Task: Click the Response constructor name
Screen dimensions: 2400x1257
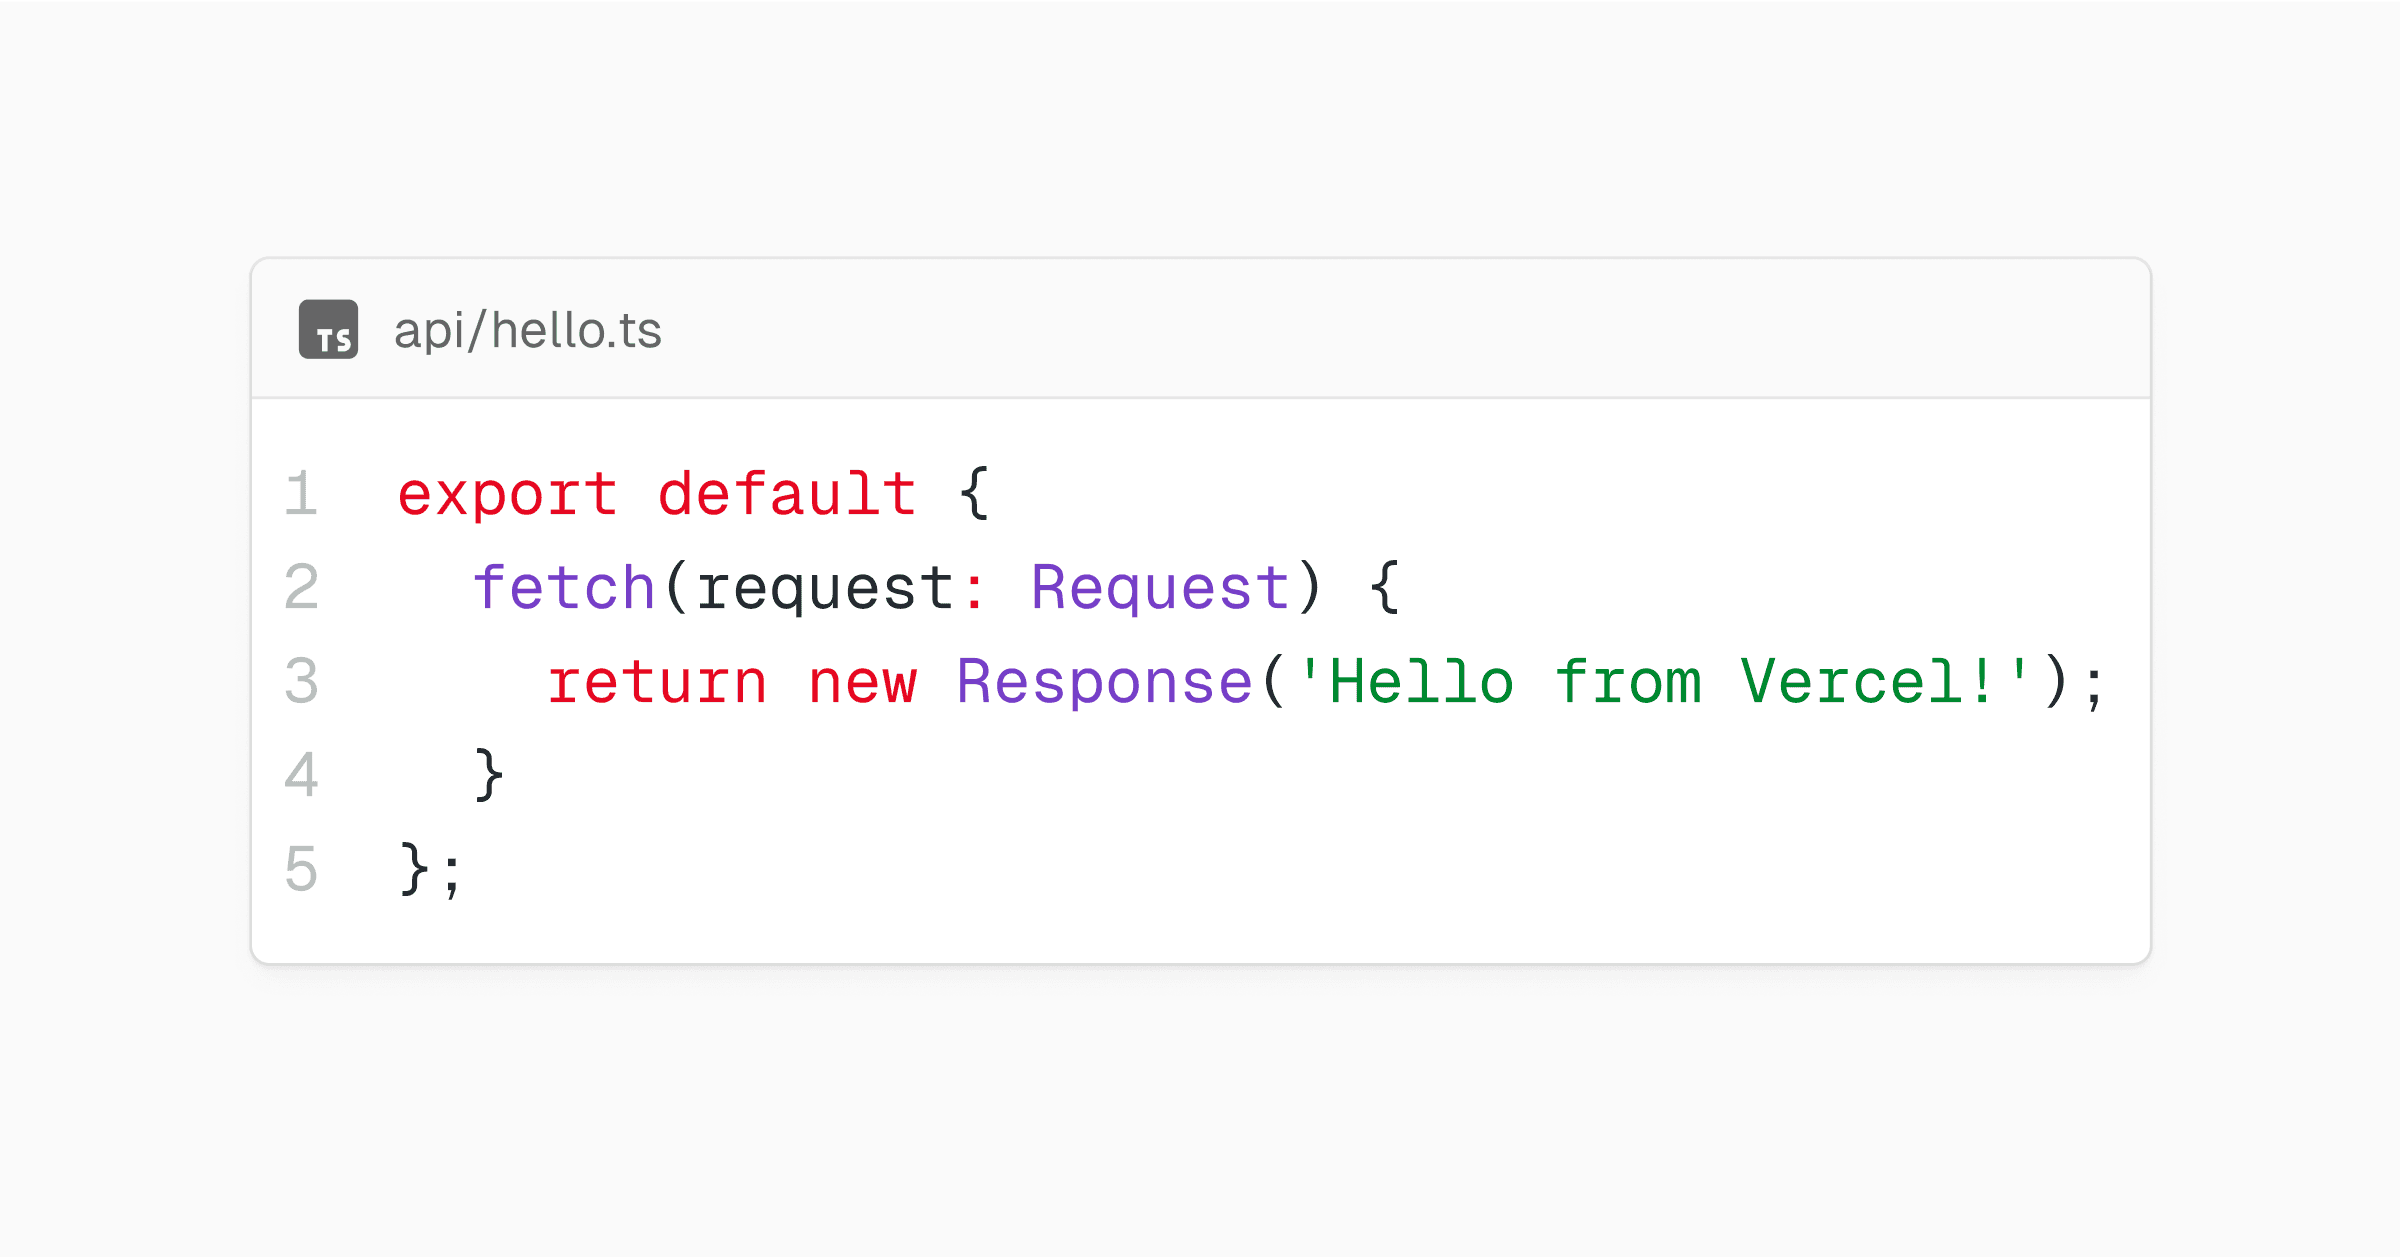Action: [1105, 683]
